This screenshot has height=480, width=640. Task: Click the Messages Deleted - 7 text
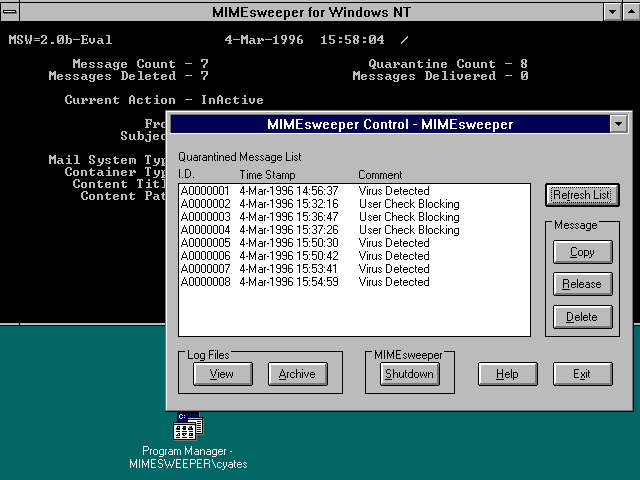click(129, 76)
